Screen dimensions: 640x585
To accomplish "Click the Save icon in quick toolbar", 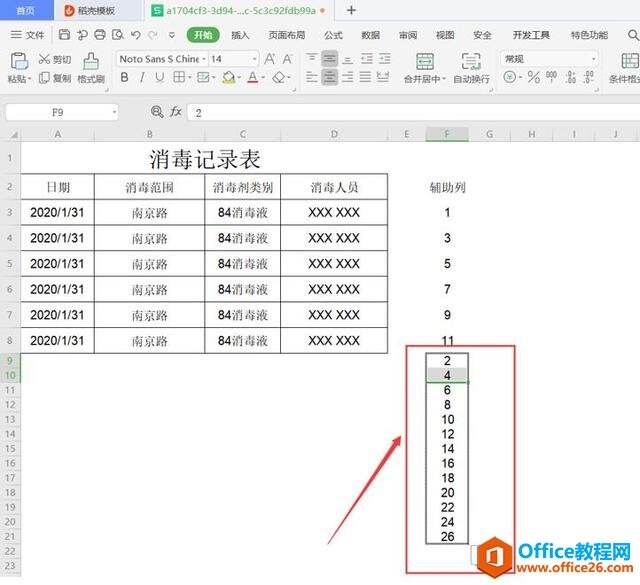I will tap(64, 35).
